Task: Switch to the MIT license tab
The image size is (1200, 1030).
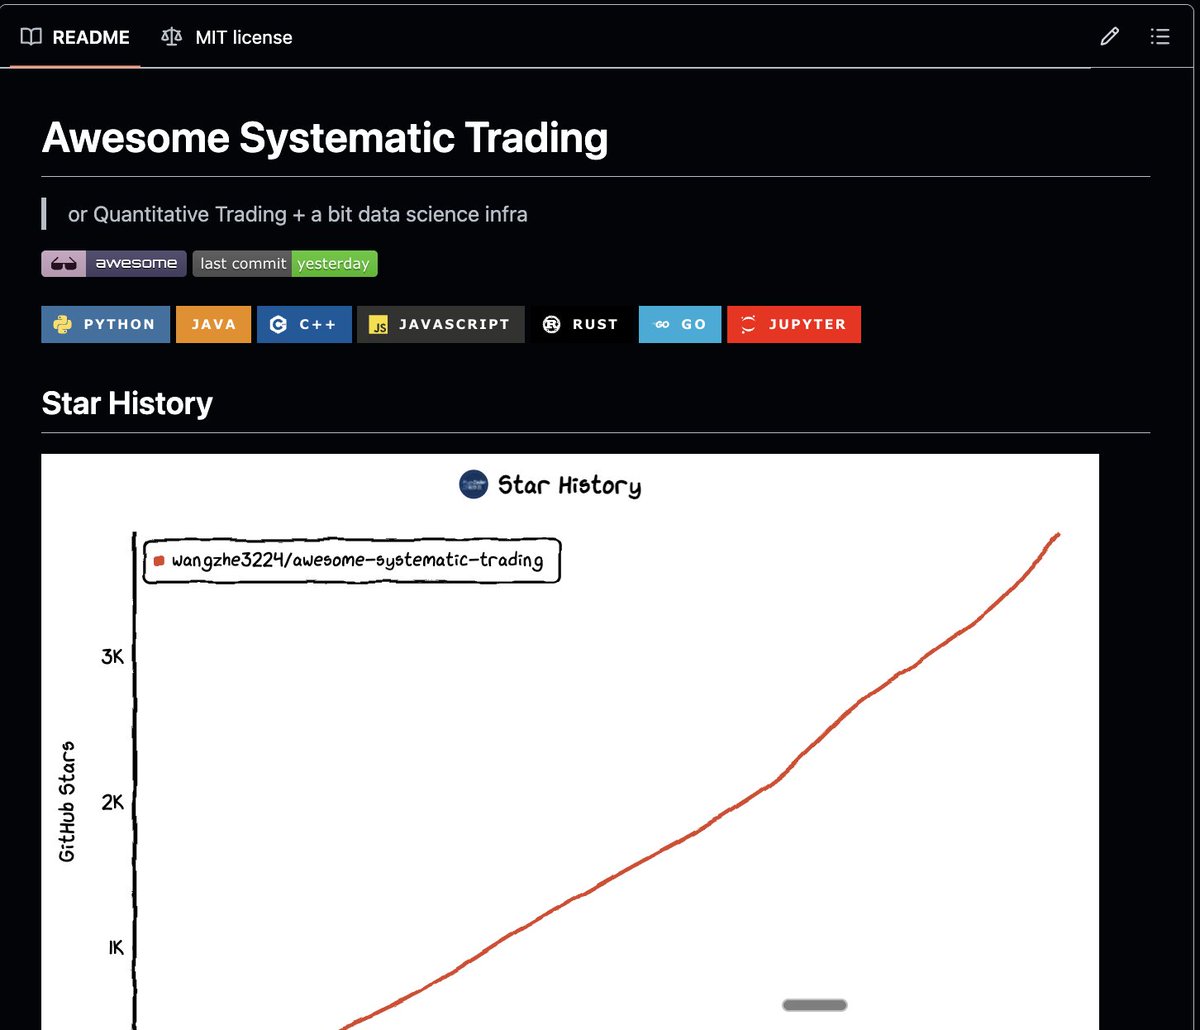Action: coord(227,38)
